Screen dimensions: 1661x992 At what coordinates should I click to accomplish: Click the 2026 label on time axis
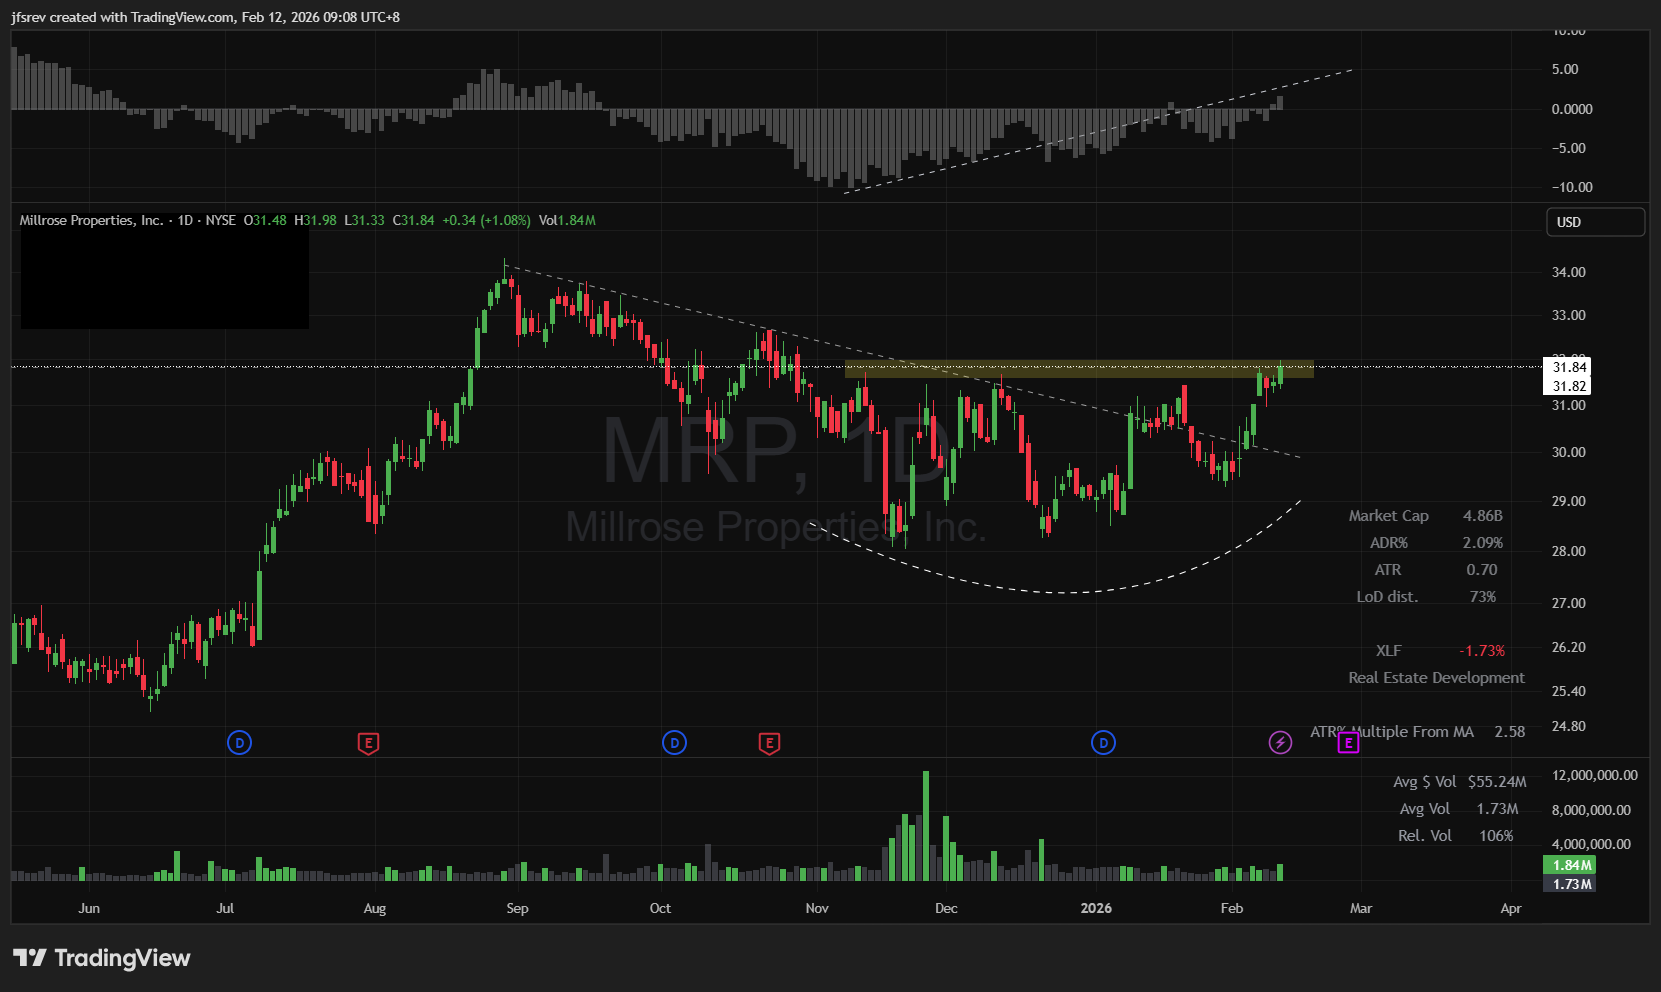coord(1096,908)
